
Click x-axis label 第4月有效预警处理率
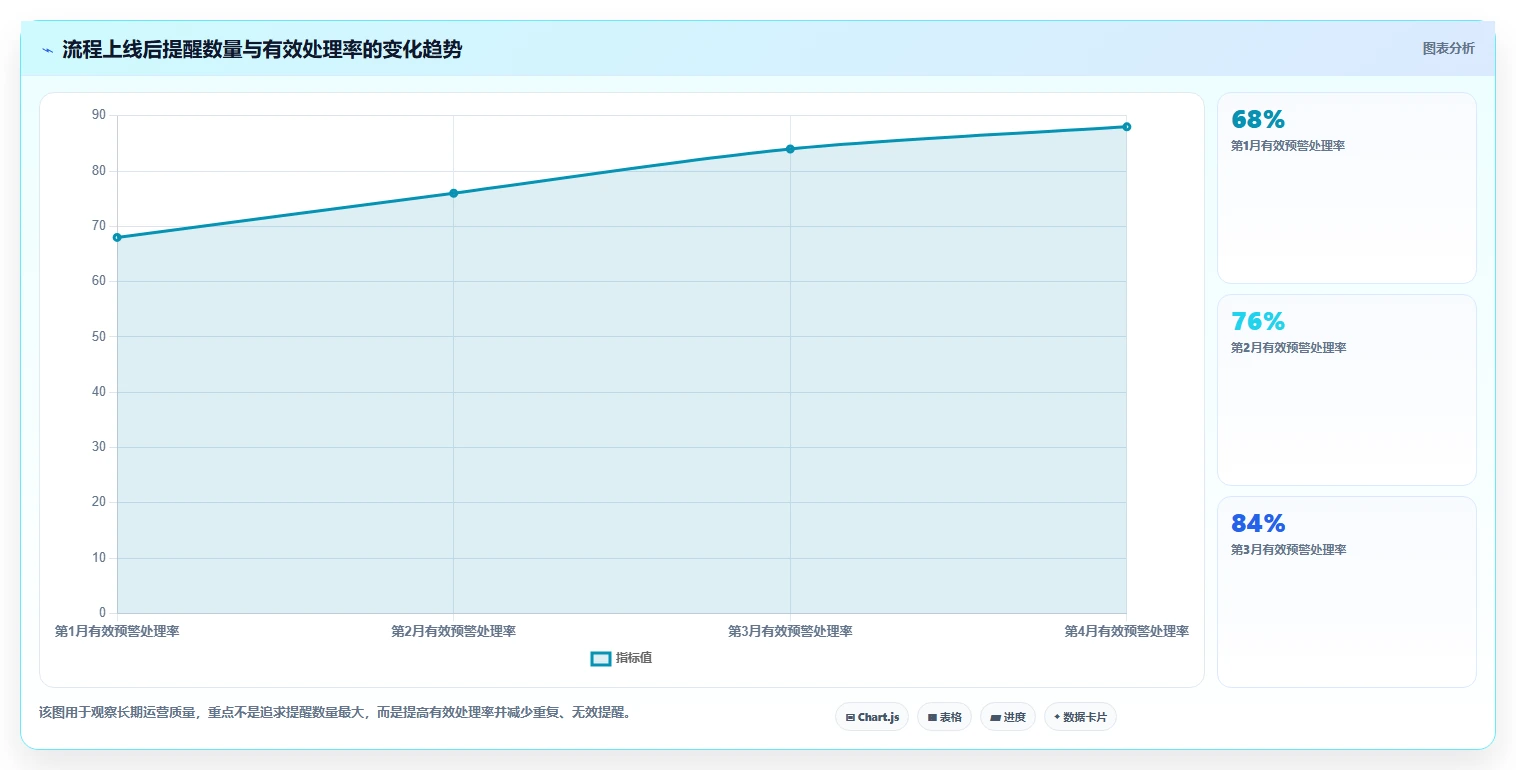(1126, 631)
